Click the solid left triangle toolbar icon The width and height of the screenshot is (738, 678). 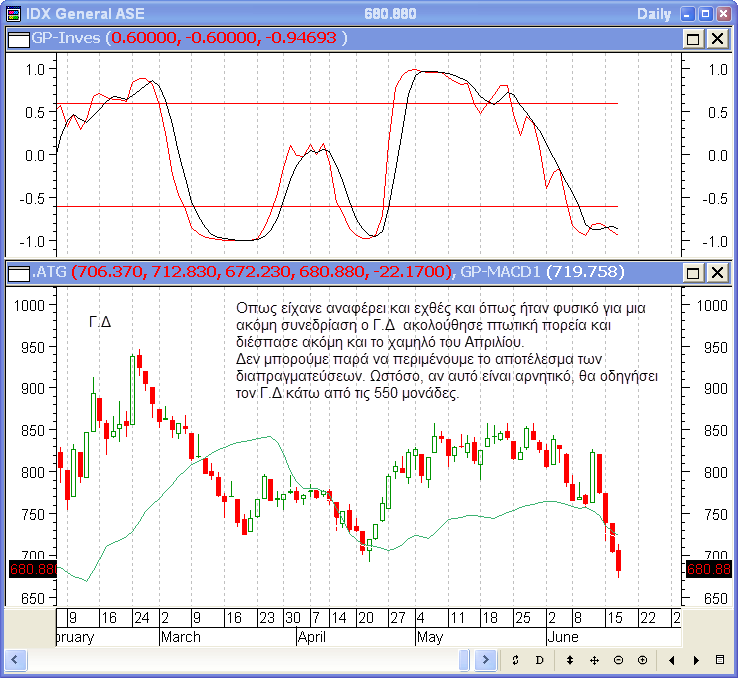point(672,661)
